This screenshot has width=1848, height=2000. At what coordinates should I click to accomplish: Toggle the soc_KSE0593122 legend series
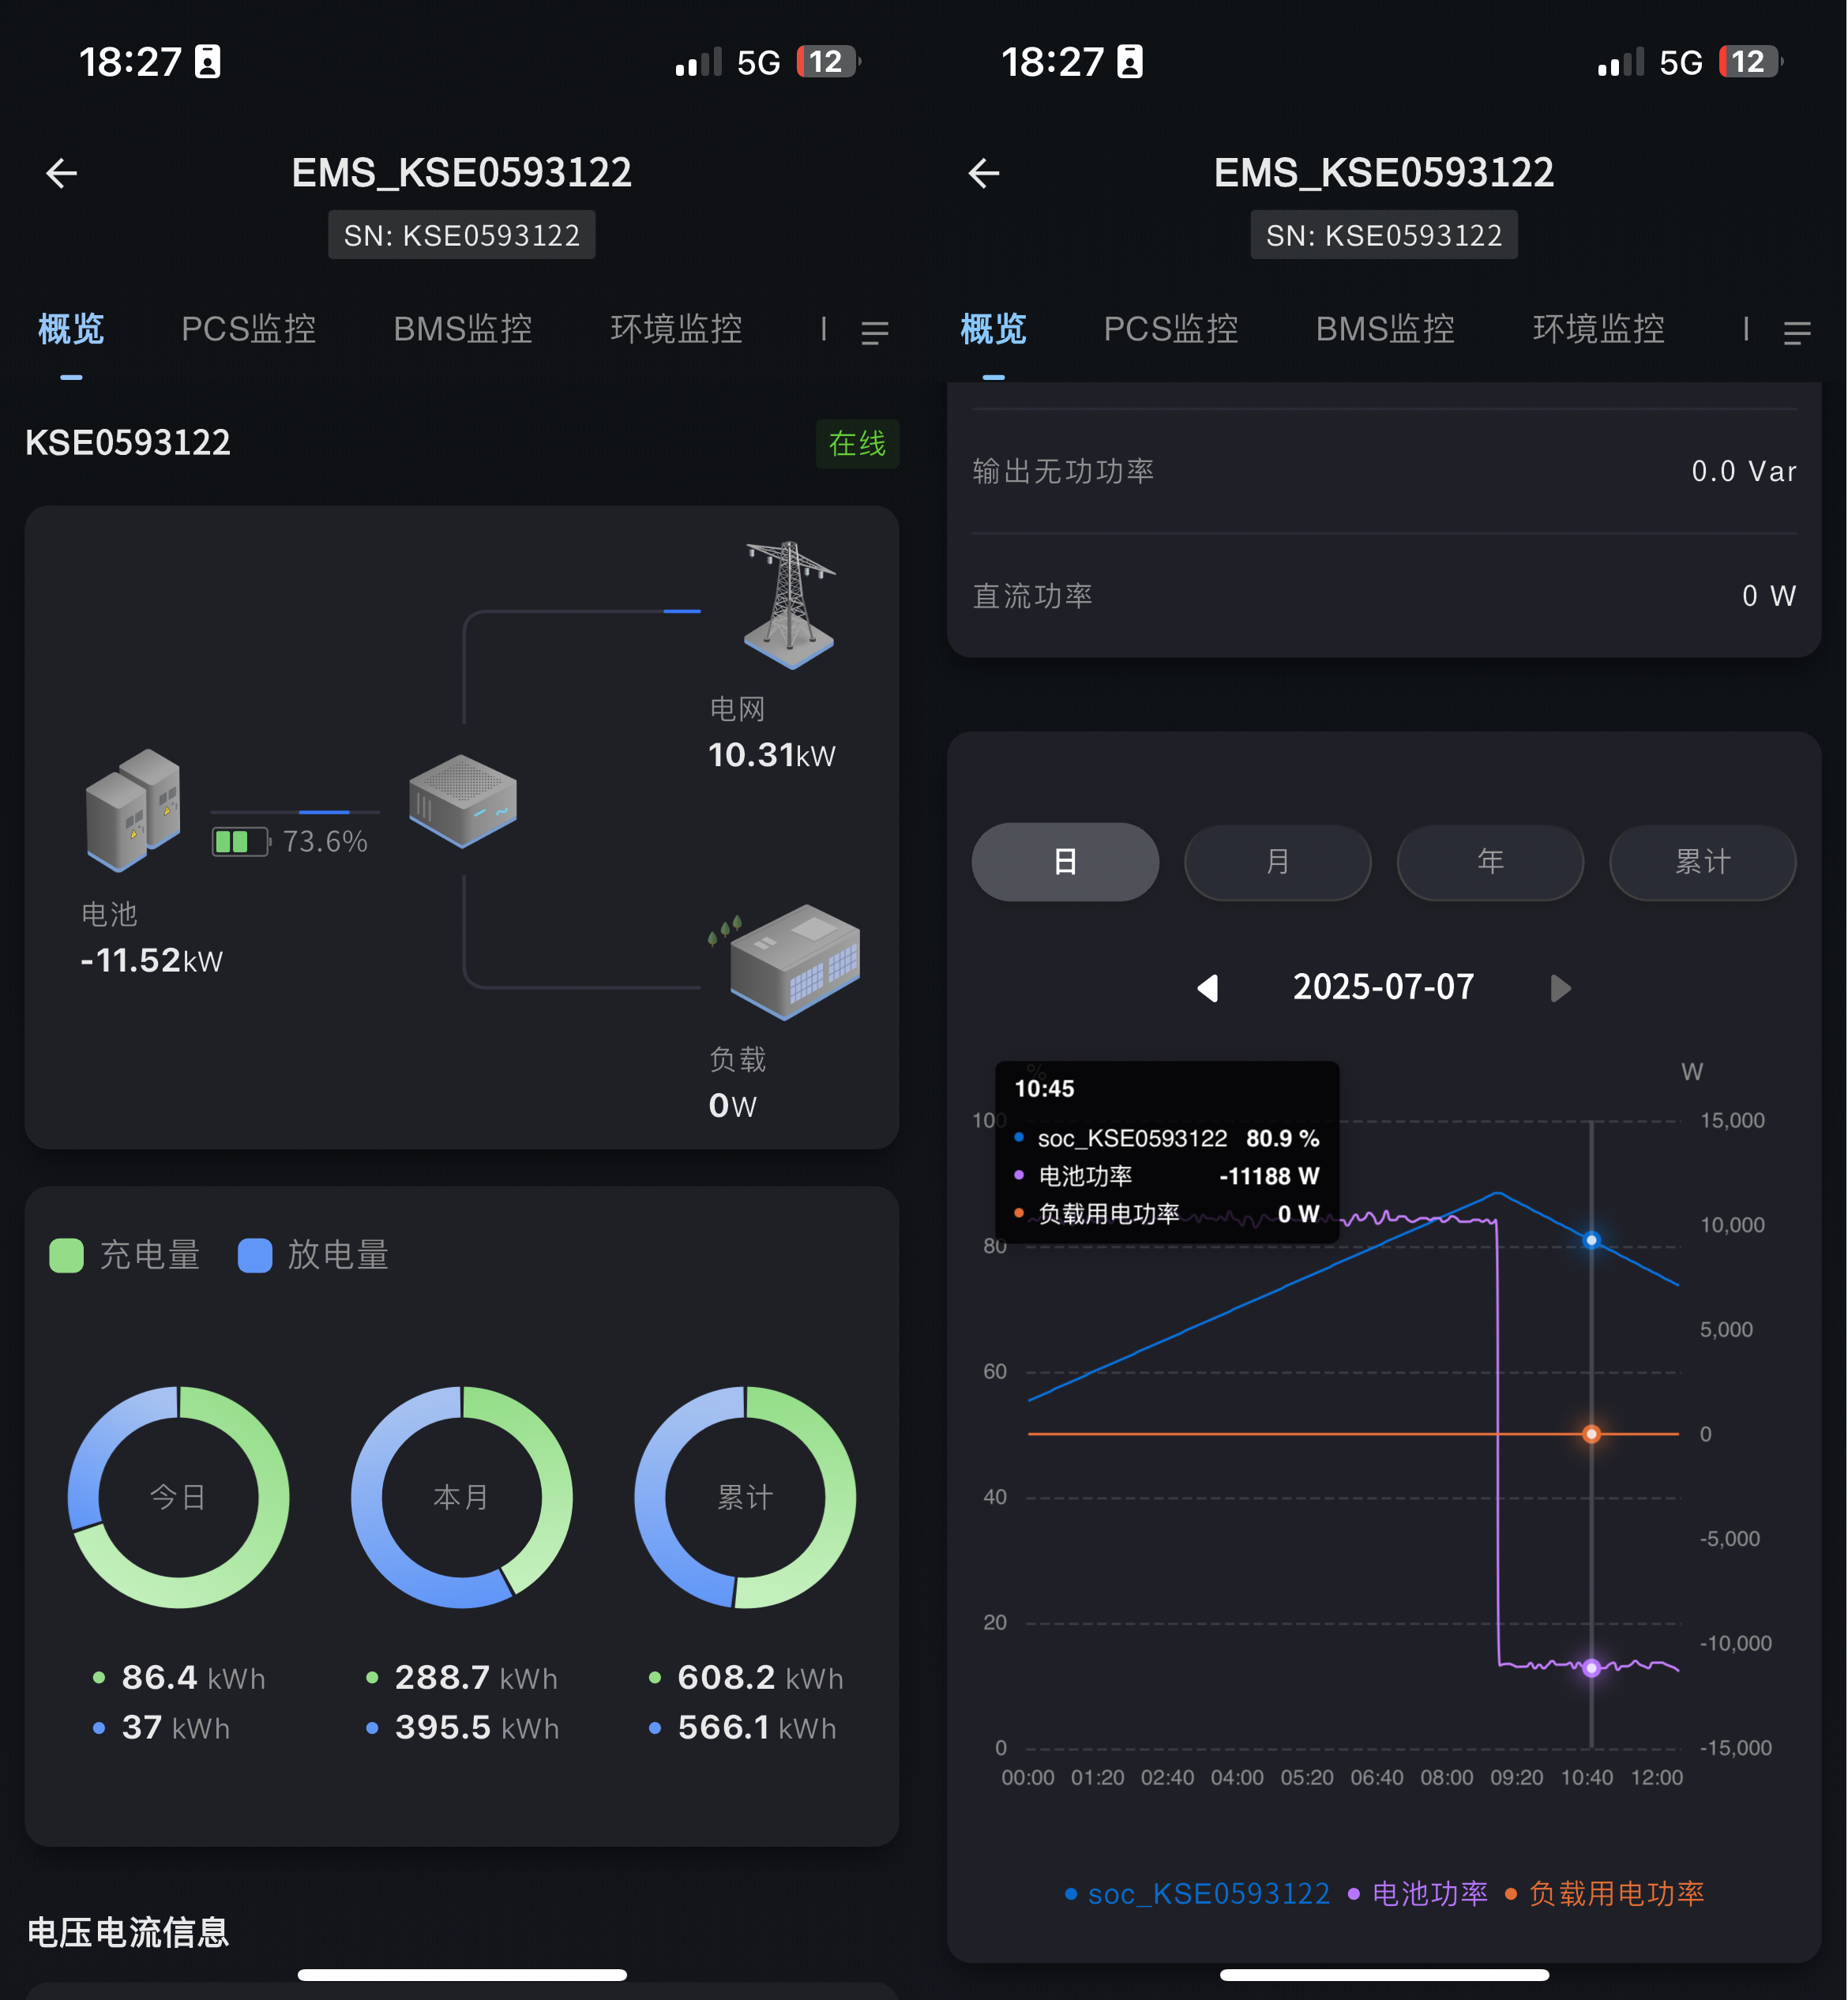[x=1198, y=1894]
